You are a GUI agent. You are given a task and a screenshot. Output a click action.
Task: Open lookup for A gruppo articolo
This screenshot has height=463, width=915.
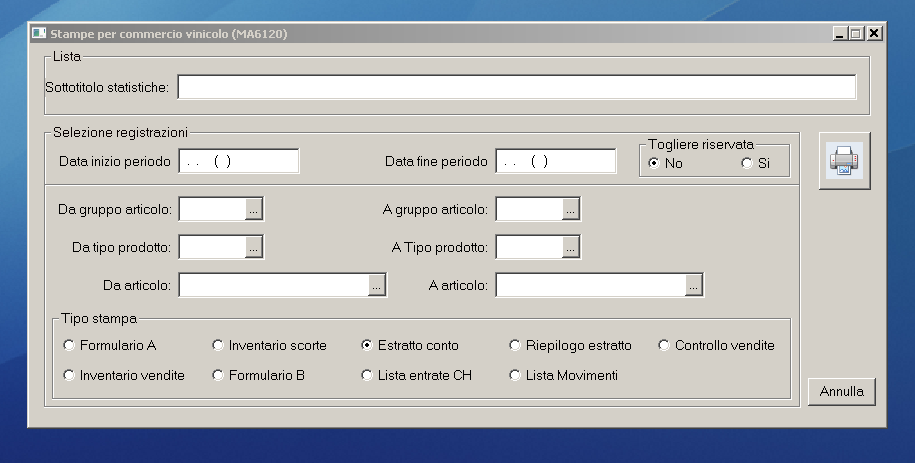point(570,209)
